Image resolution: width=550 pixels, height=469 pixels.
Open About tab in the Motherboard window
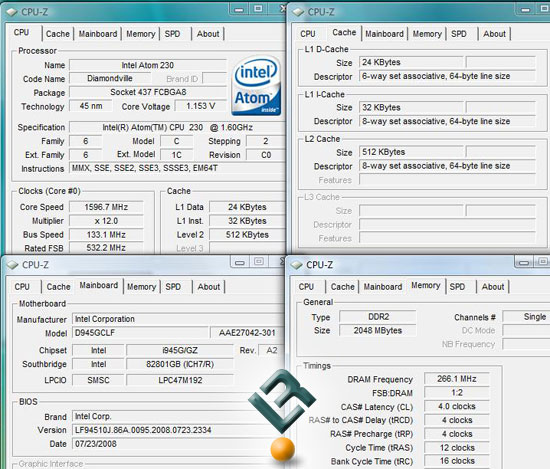pyautogui.click(x=209, y=287)
